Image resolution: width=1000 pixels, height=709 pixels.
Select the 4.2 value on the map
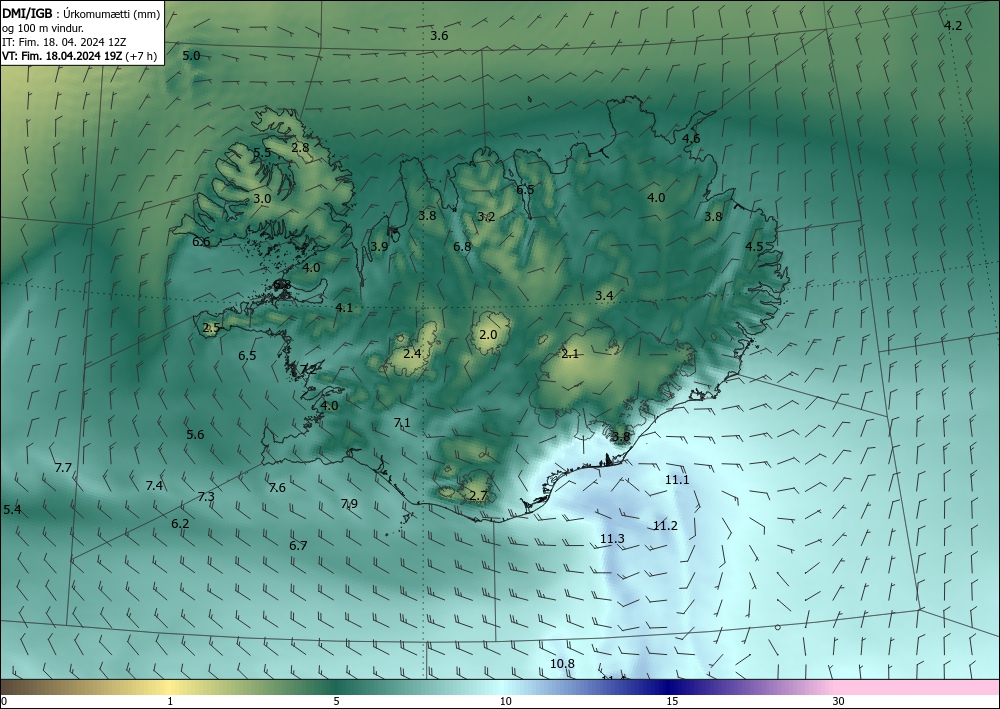tap(952, 26)
